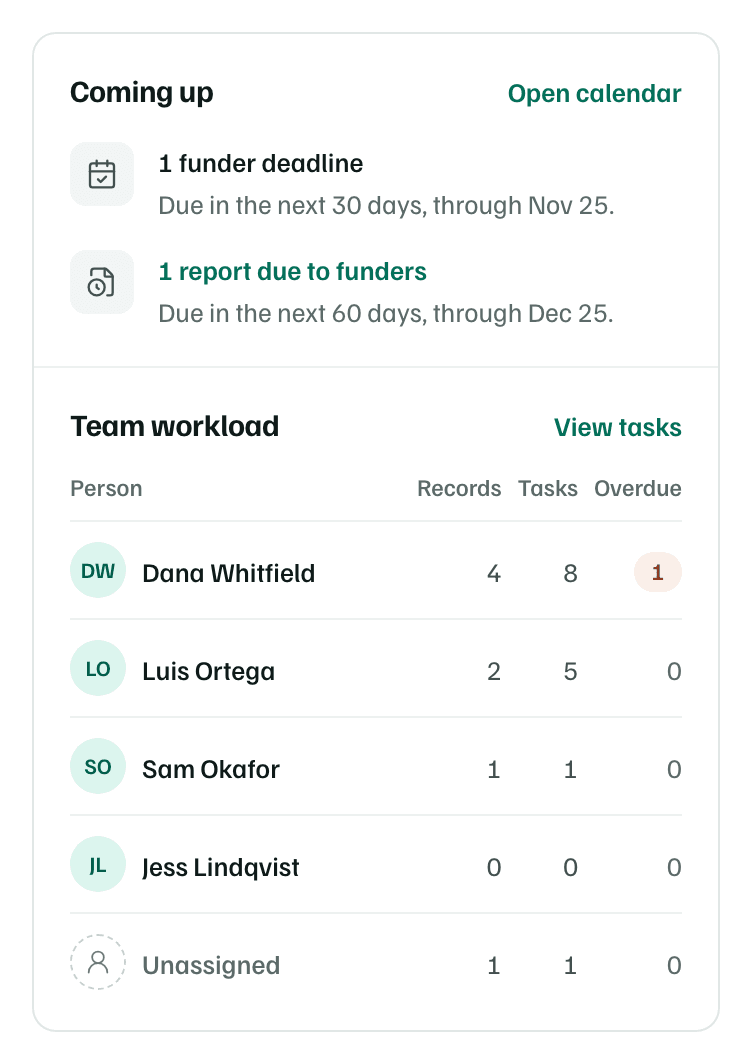Click the Unassigned overdue count 0
This screenshot has height=1064, width=752.
pos(674,966)
